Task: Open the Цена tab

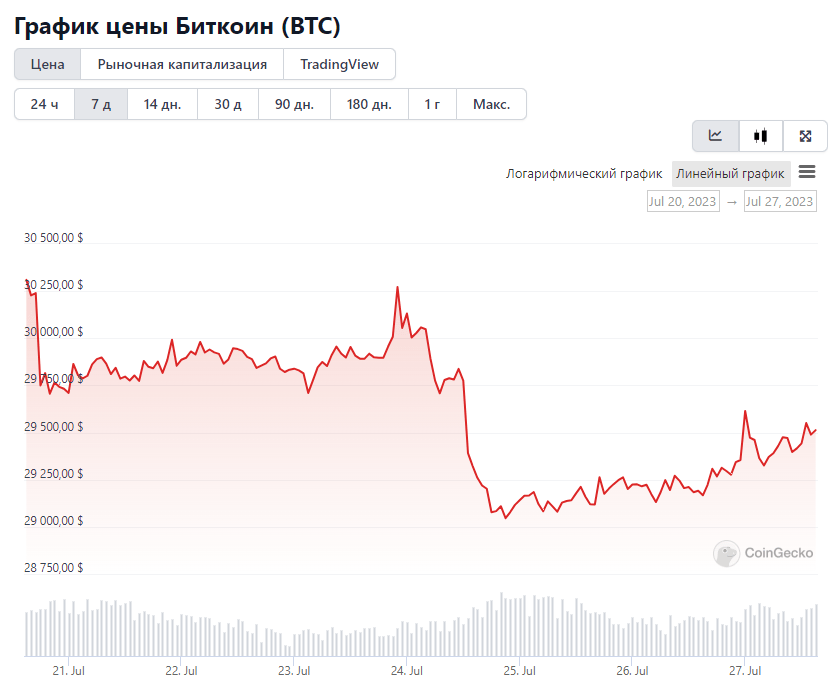Action: coord(48,64)
